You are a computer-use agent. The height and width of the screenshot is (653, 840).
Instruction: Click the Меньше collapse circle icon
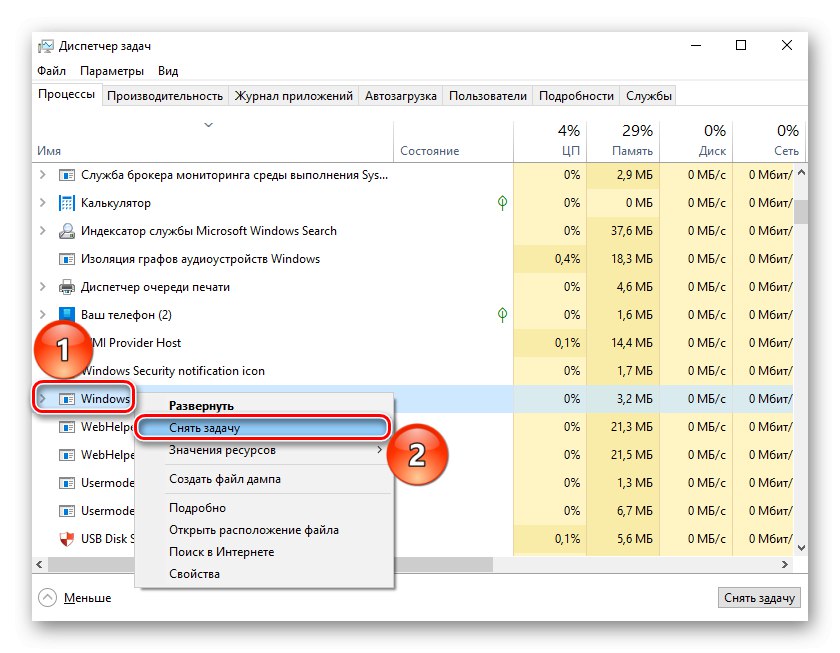point(47,597)
